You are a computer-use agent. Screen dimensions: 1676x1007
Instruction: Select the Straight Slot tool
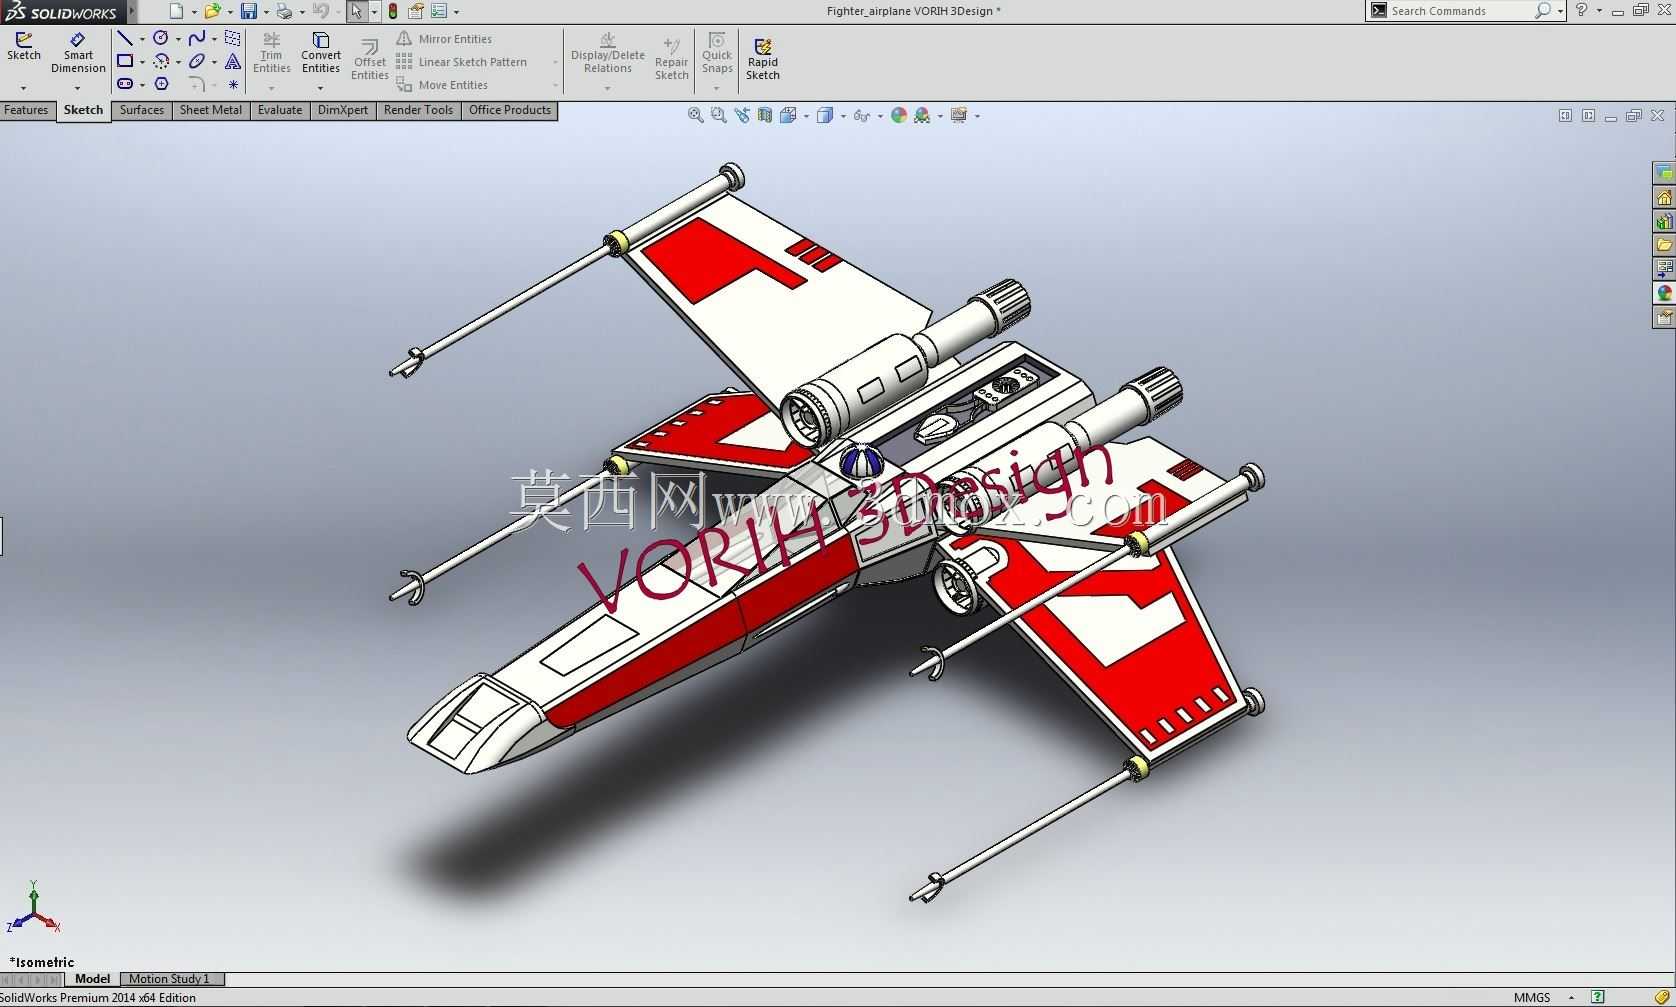[x=124, y=84]
